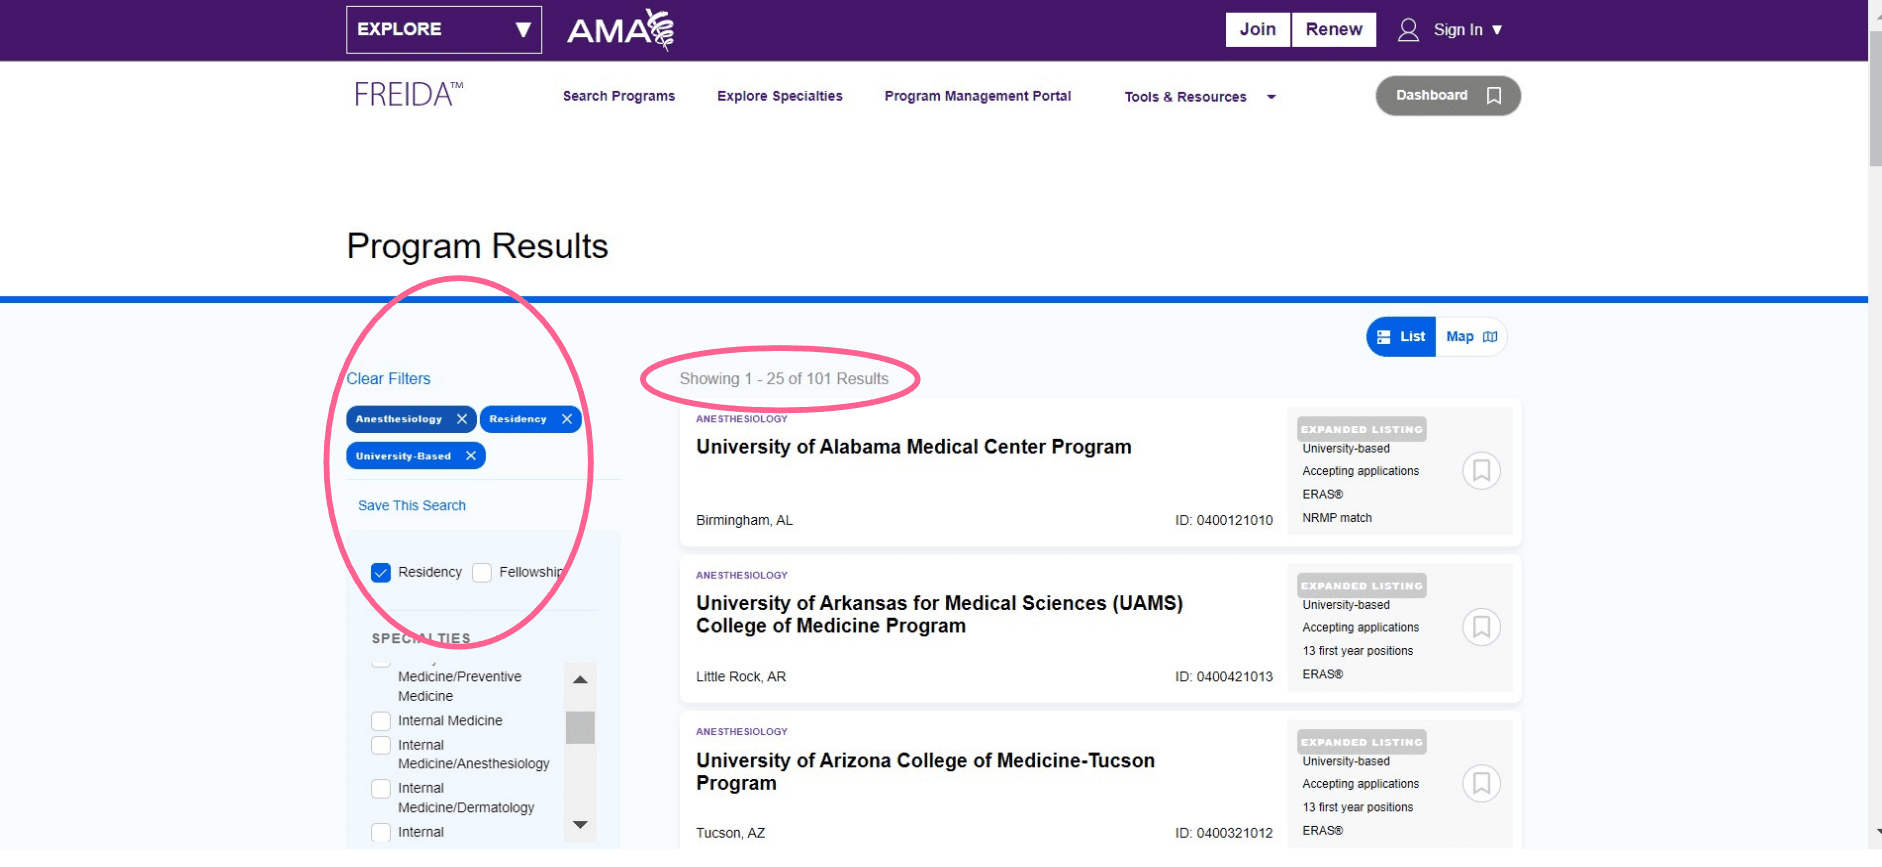Click Program Results heading
Screen dimensions: 1882x867
478,246
